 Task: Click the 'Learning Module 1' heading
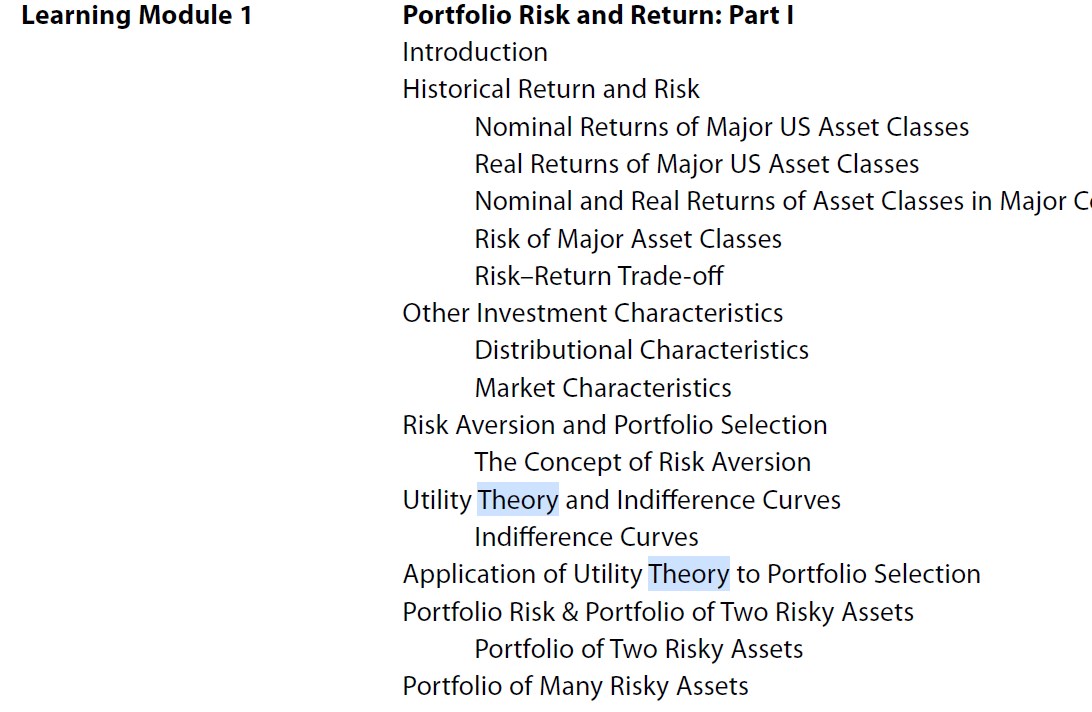coord(136,16)
